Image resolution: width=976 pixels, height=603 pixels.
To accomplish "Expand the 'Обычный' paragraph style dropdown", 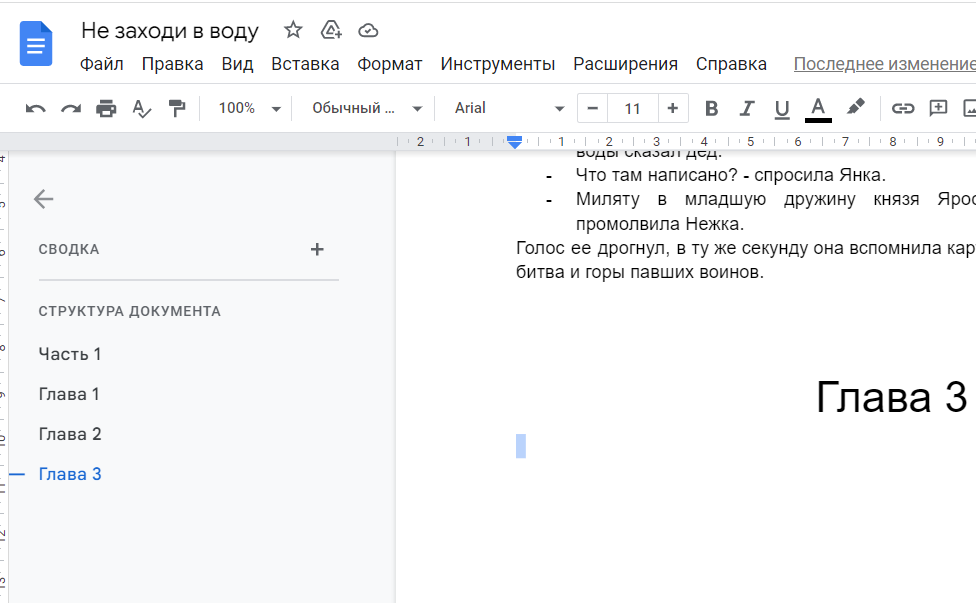I will 367,108.
